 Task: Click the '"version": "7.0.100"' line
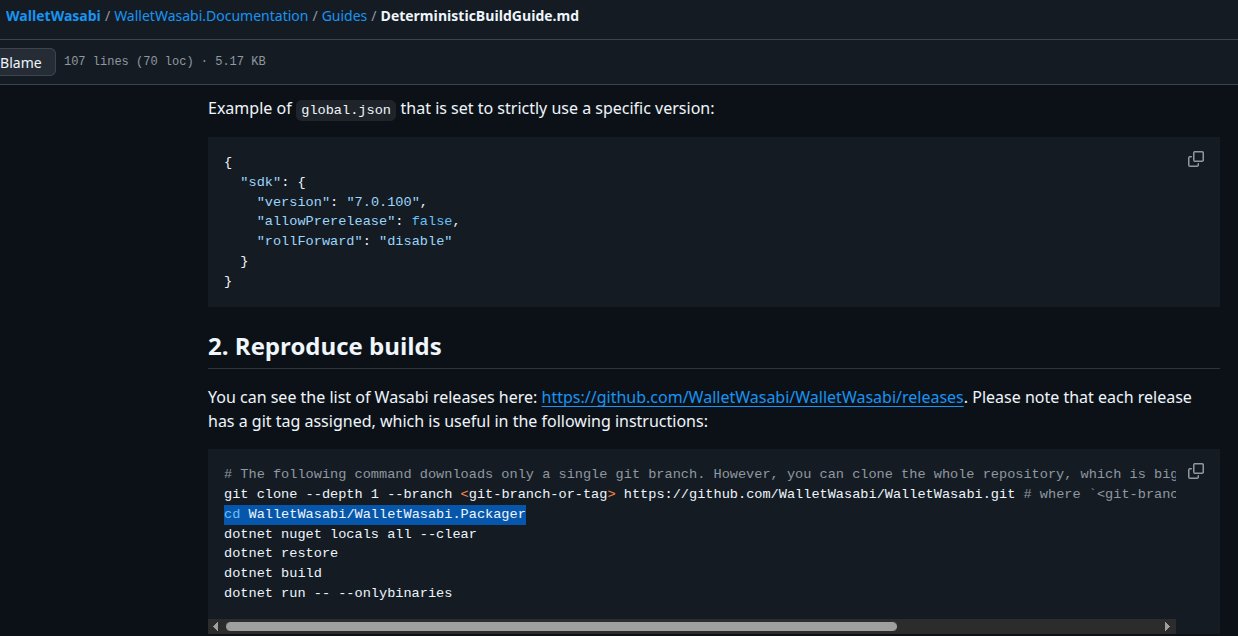341,201
